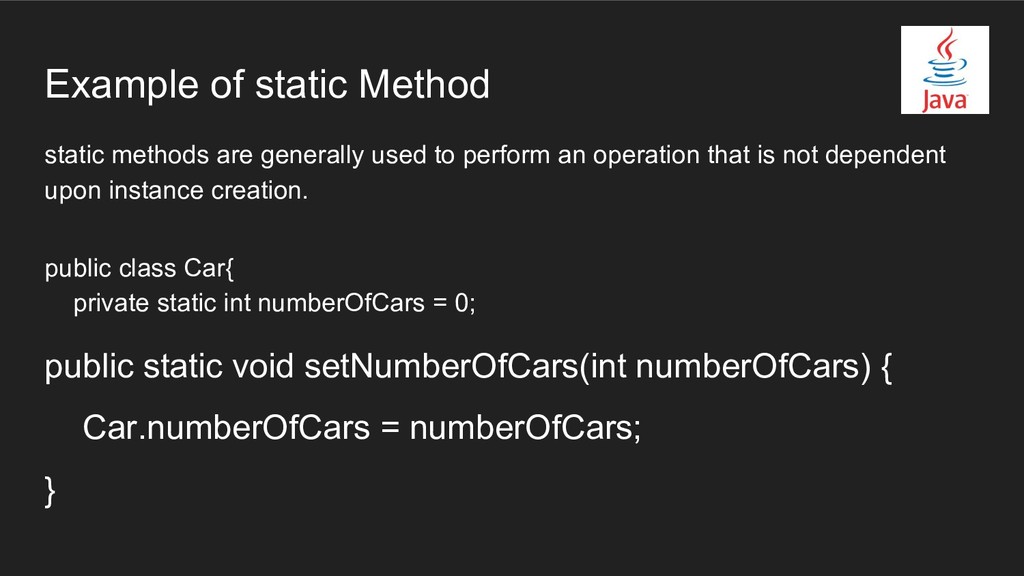Click the opening brace after the method signature
Screen dimensions: 1024x576
pyautogui.click(x=886, y=368)
